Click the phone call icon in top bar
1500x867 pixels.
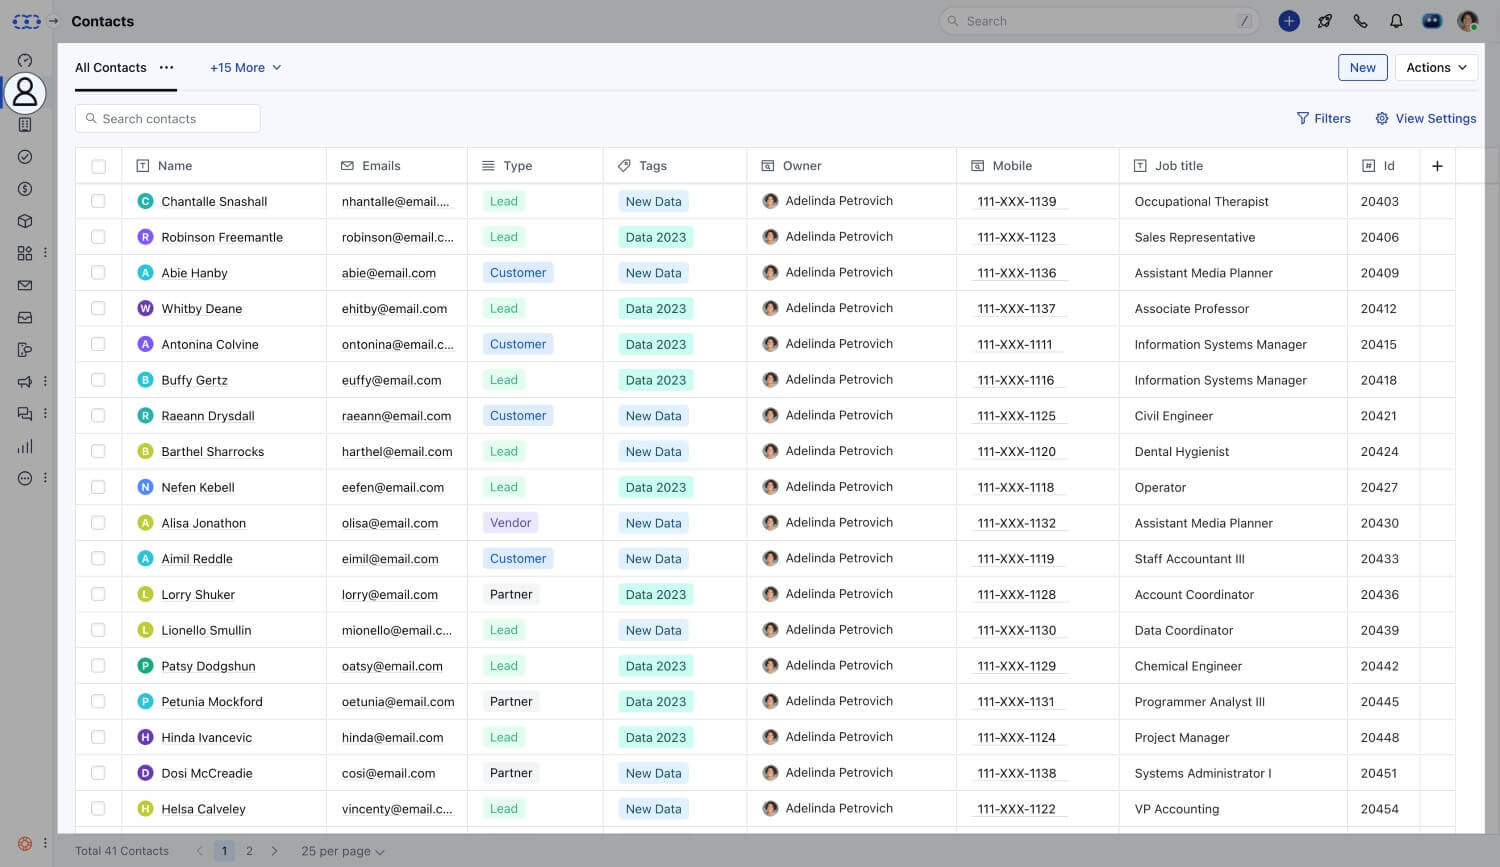click(1360, 21)
